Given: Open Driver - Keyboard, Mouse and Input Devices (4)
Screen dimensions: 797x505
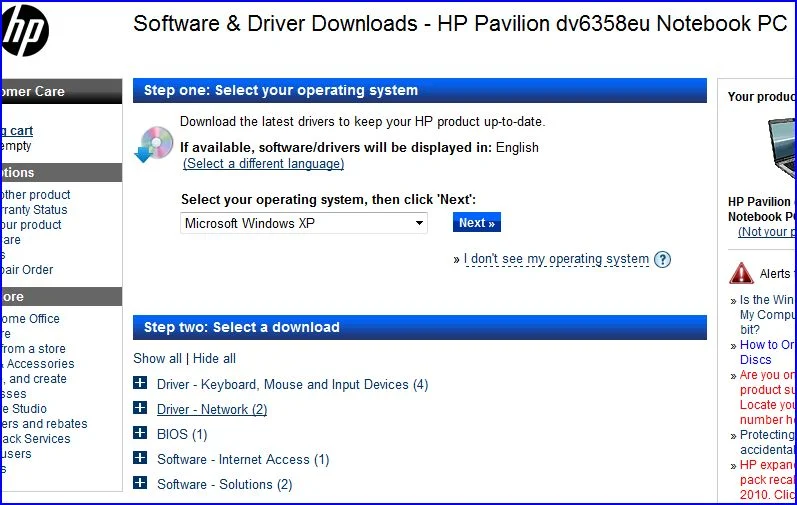Looking at the screenshot, I should pos(292,385).
